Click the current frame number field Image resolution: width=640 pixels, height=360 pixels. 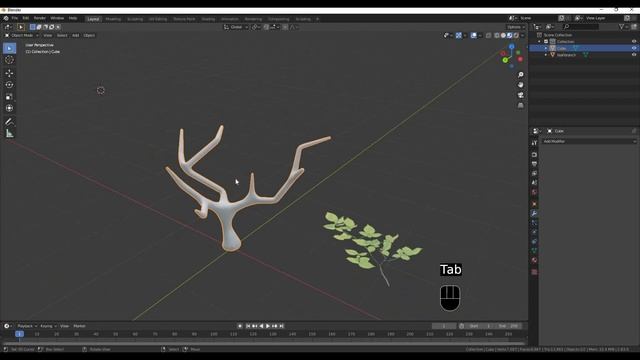[x=444, y=326]
